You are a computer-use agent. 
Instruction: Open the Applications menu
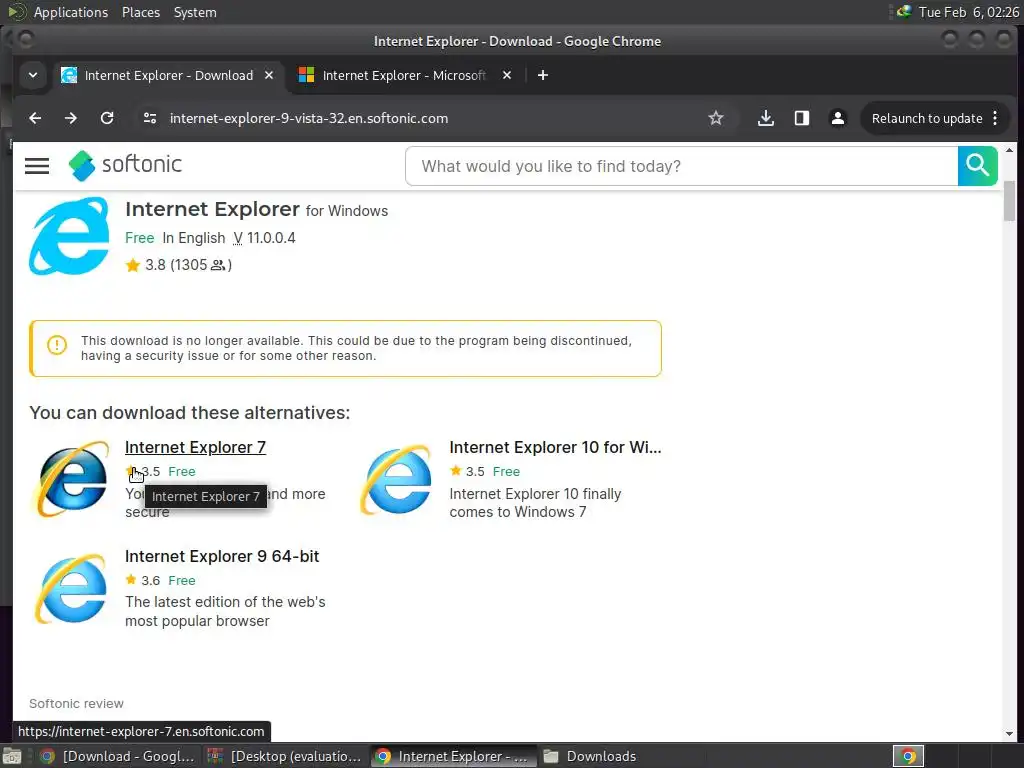71,12
